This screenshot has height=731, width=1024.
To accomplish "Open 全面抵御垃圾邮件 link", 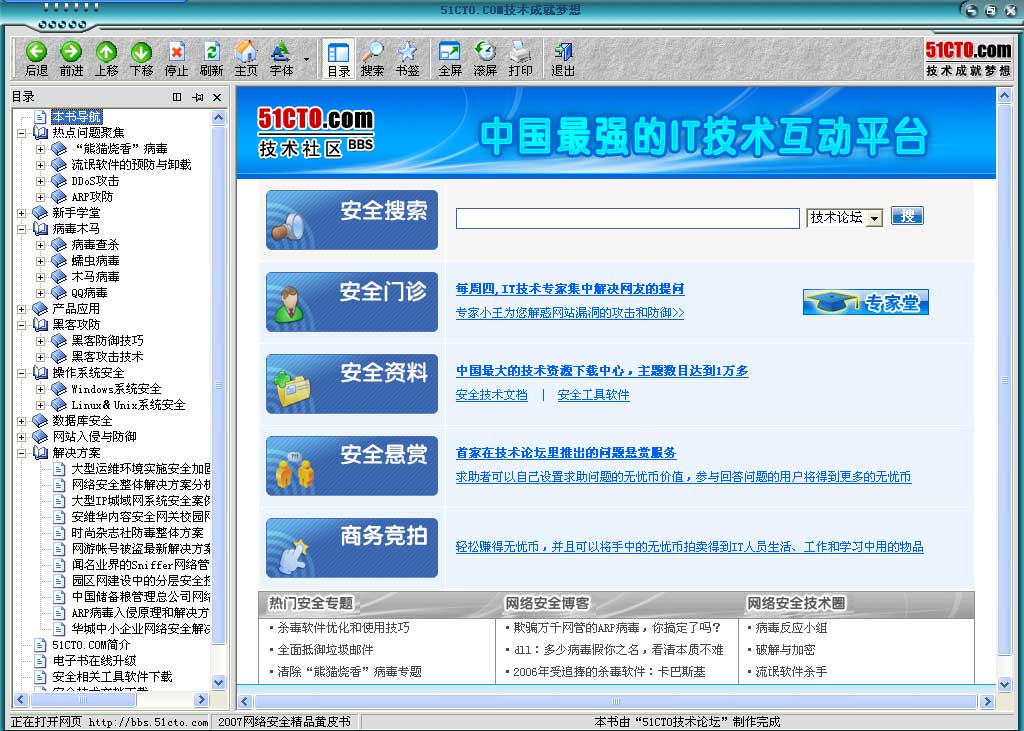I will pos(325,650).
